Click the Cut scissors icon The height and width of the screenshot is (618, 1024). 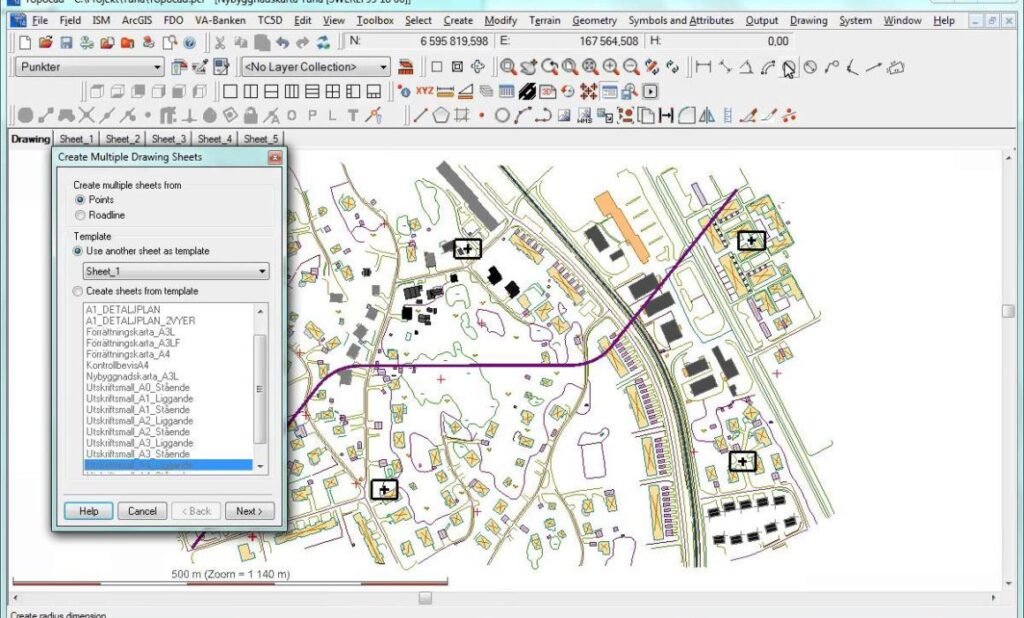(220, 43)
